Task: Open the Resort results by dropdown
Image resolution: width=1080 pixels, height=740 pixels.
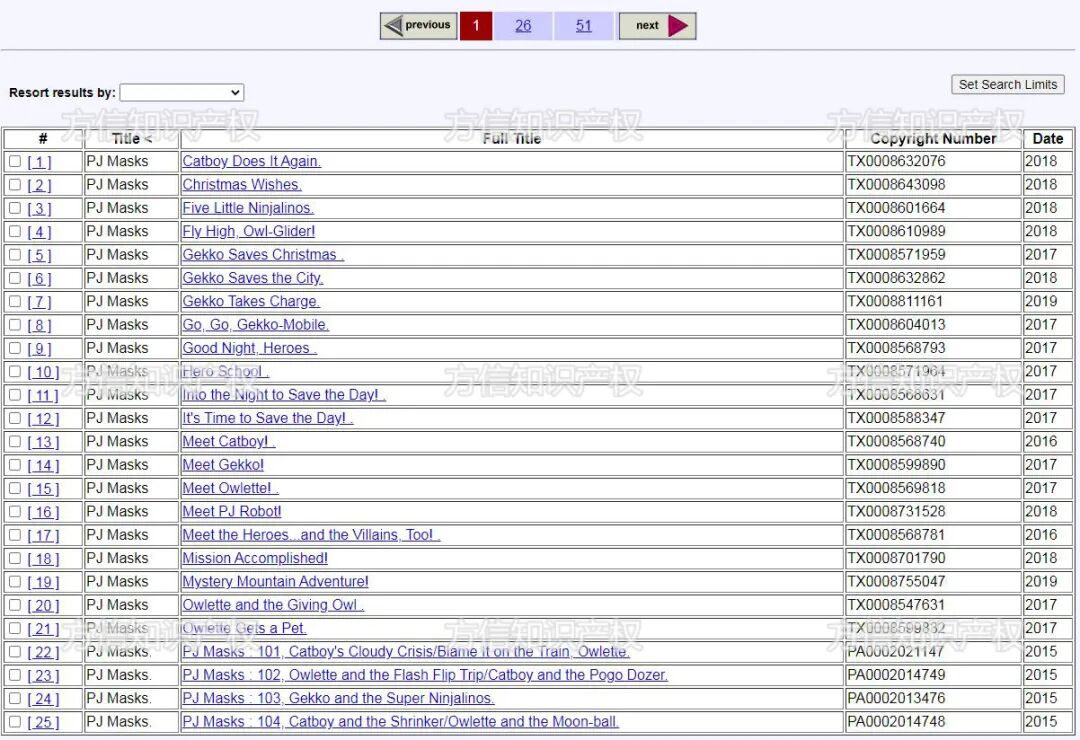Action: 182,92
